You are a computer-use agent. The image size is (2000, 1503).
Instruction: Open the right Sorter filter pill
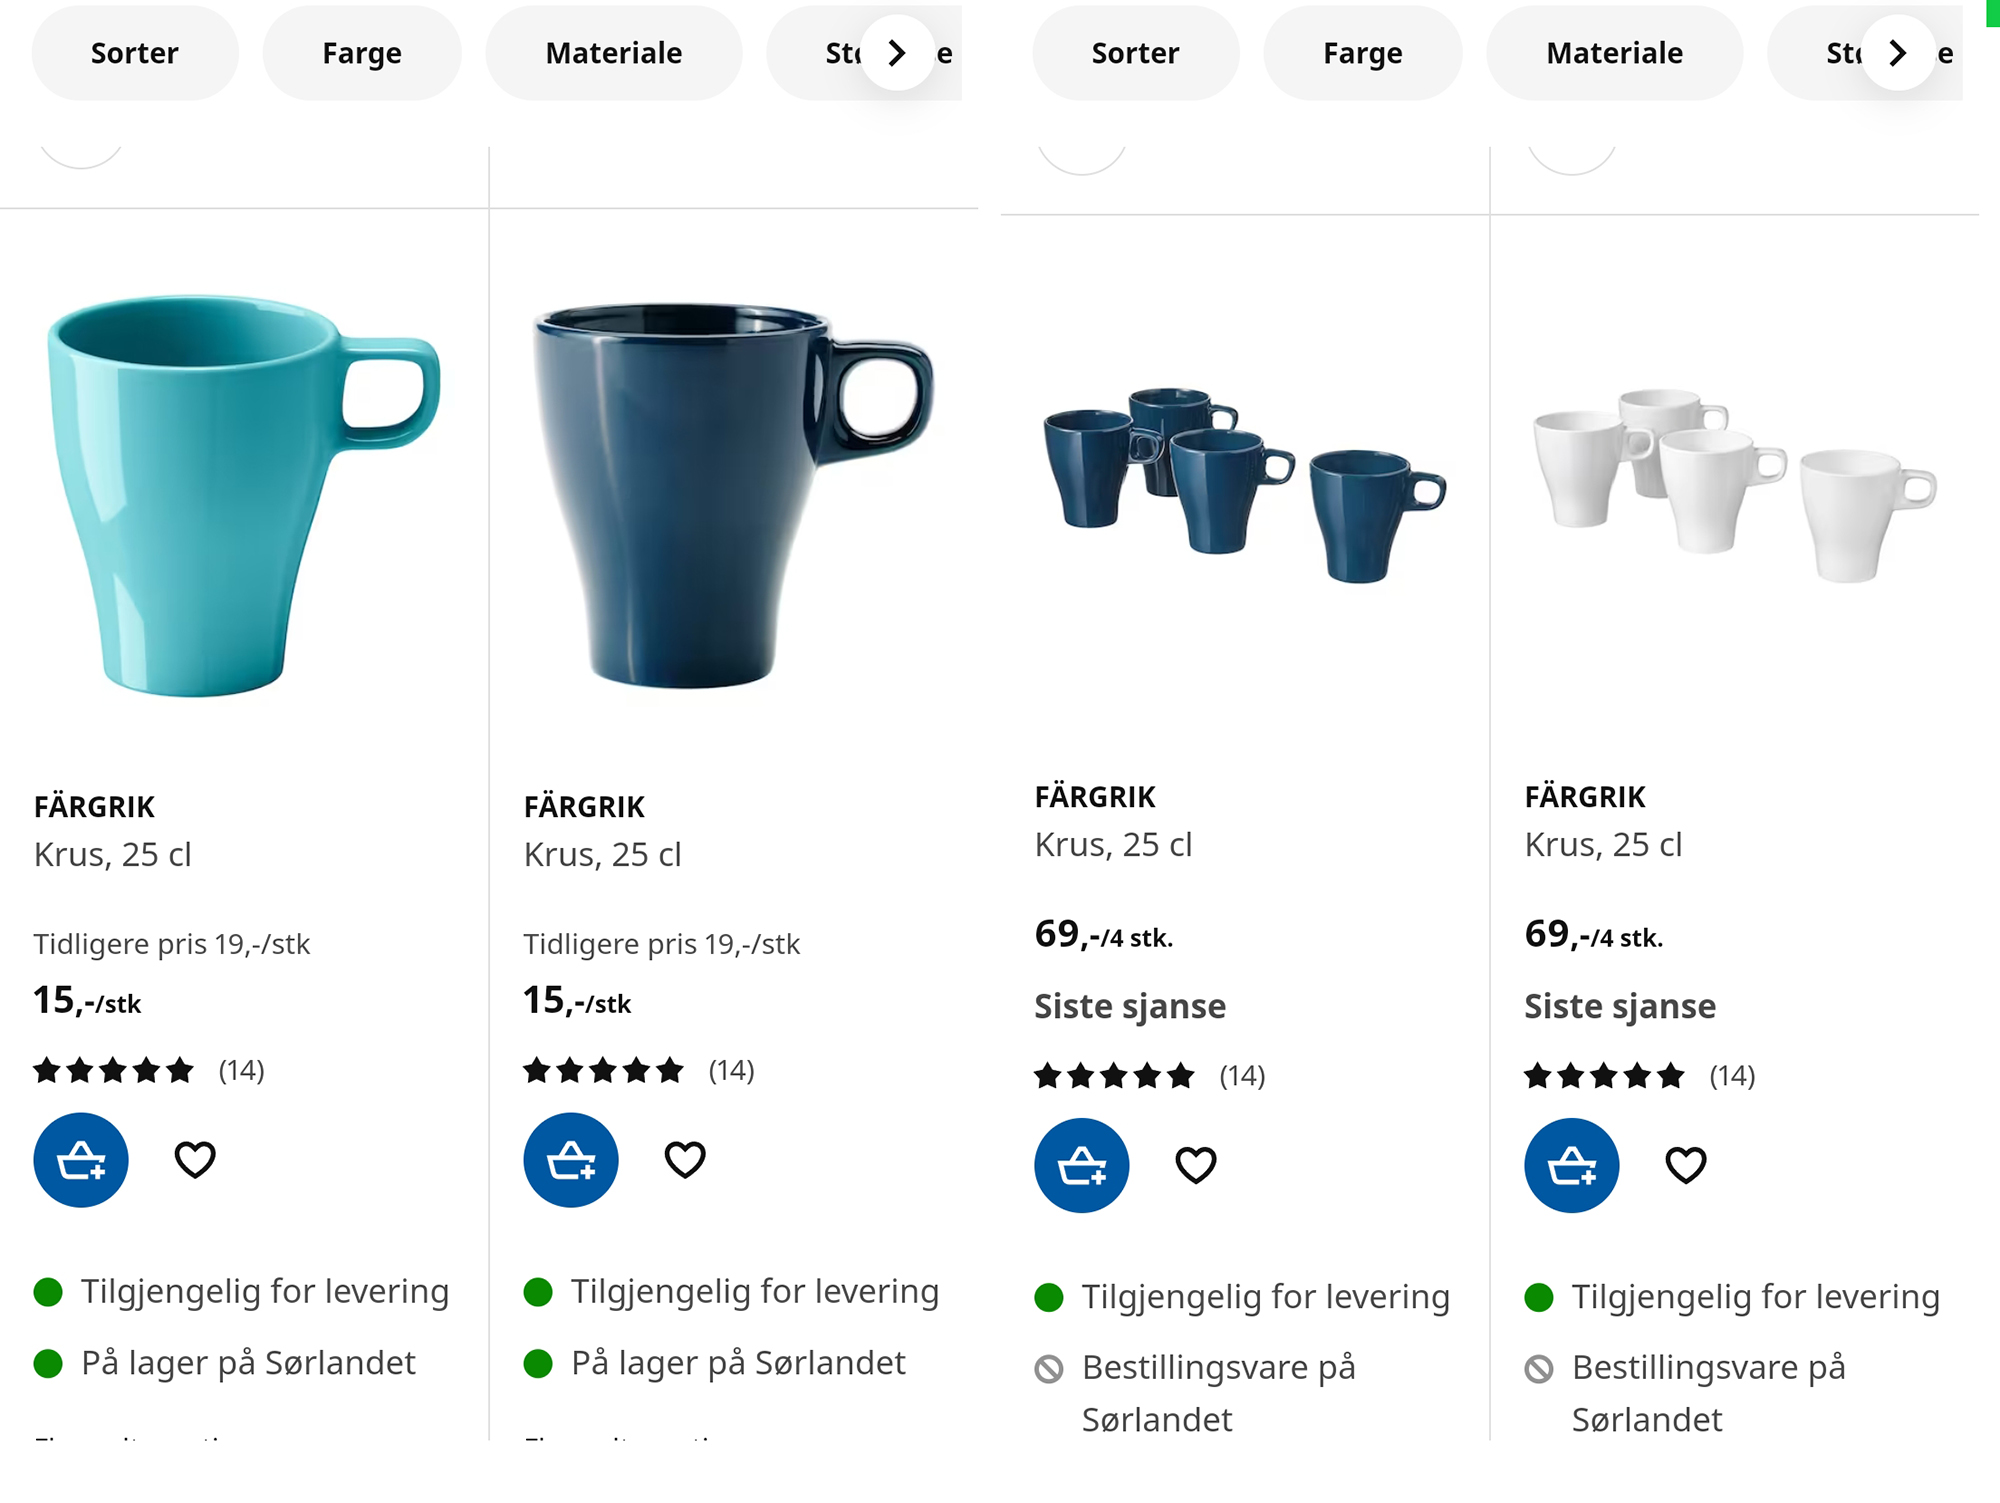(x=1135, y=53)
